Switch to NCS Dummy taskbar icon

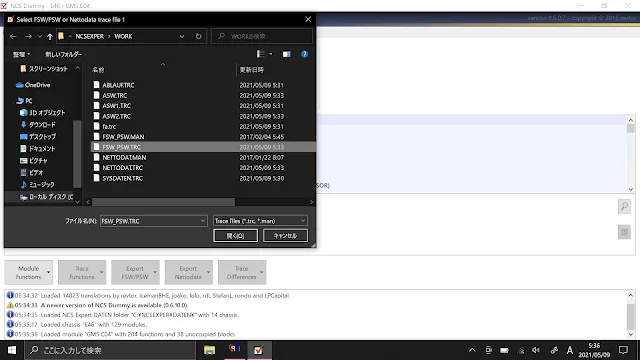pyautogui.click(x=258, y=350)
